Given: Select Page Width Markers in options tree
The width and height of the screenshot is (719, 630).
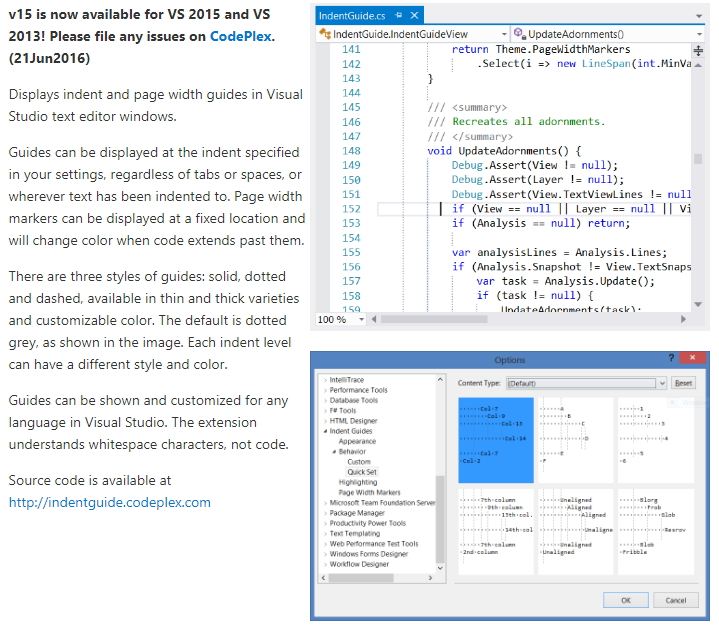Looking at the screenshot, I should tap(369, 492).
